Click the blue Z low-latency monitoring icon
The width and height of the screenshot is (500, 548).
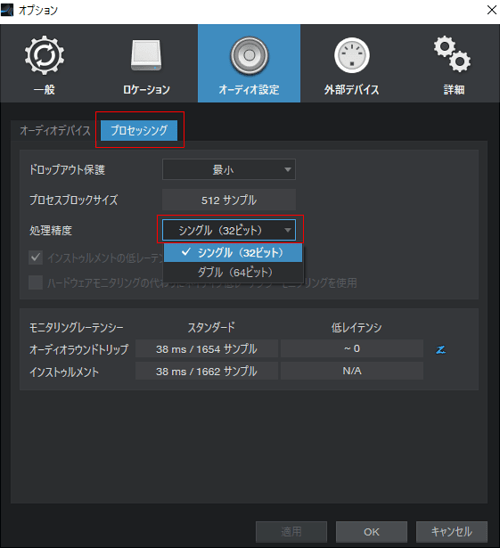point(441,349)
